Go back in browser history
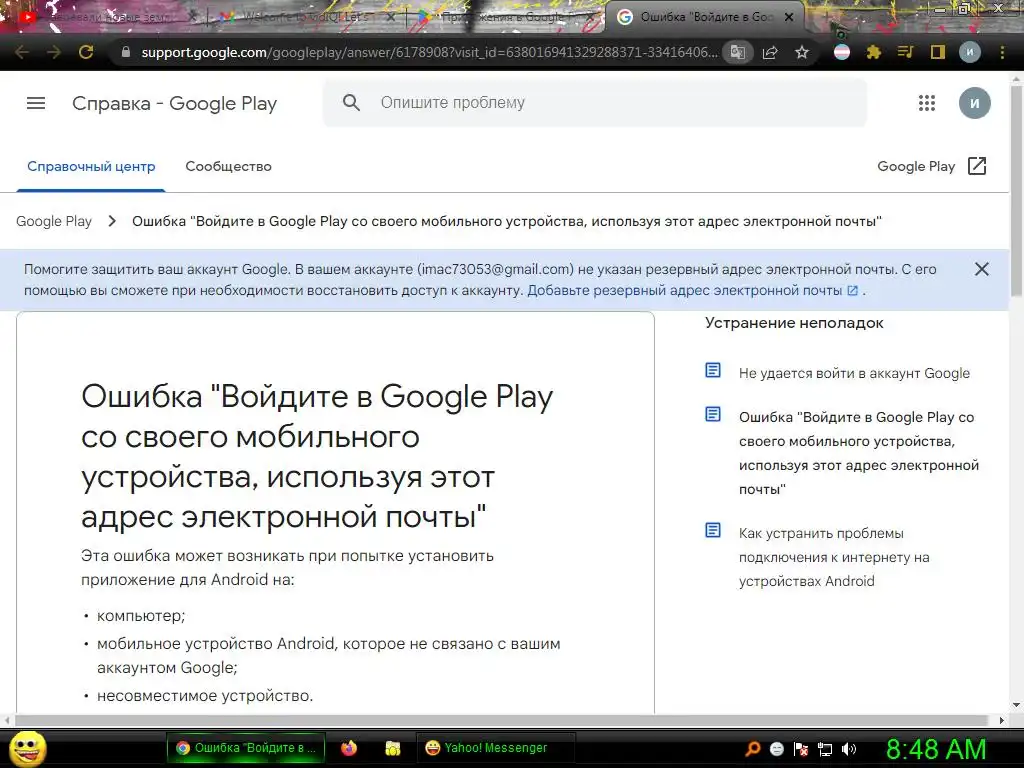This screenshot has height=768, width=1024. [x=22, y=52]
